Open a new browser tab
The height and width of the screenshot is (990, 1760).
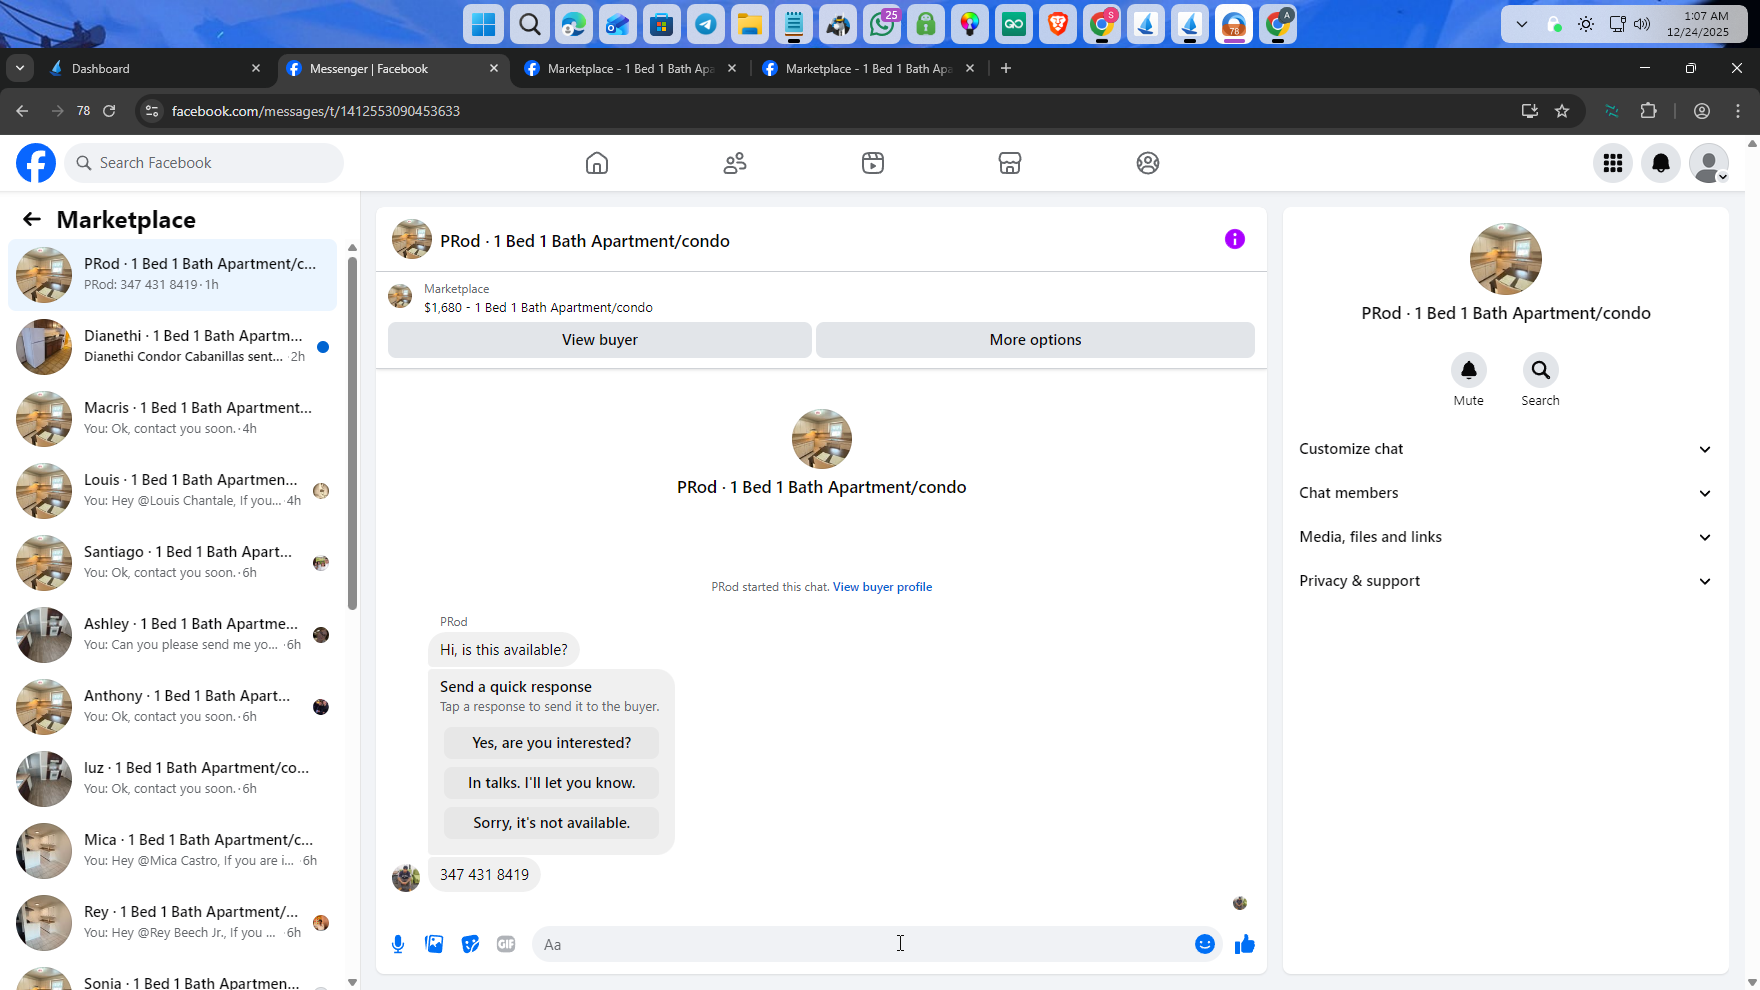click(x=1006, y=68)
